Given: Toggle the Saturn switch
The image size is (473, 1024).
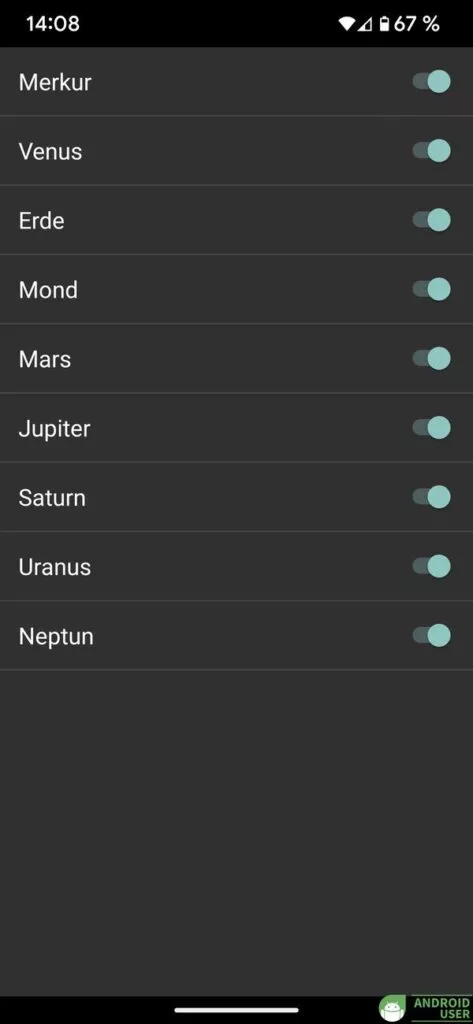Looking at the screenshot, I should pos(431,497).
